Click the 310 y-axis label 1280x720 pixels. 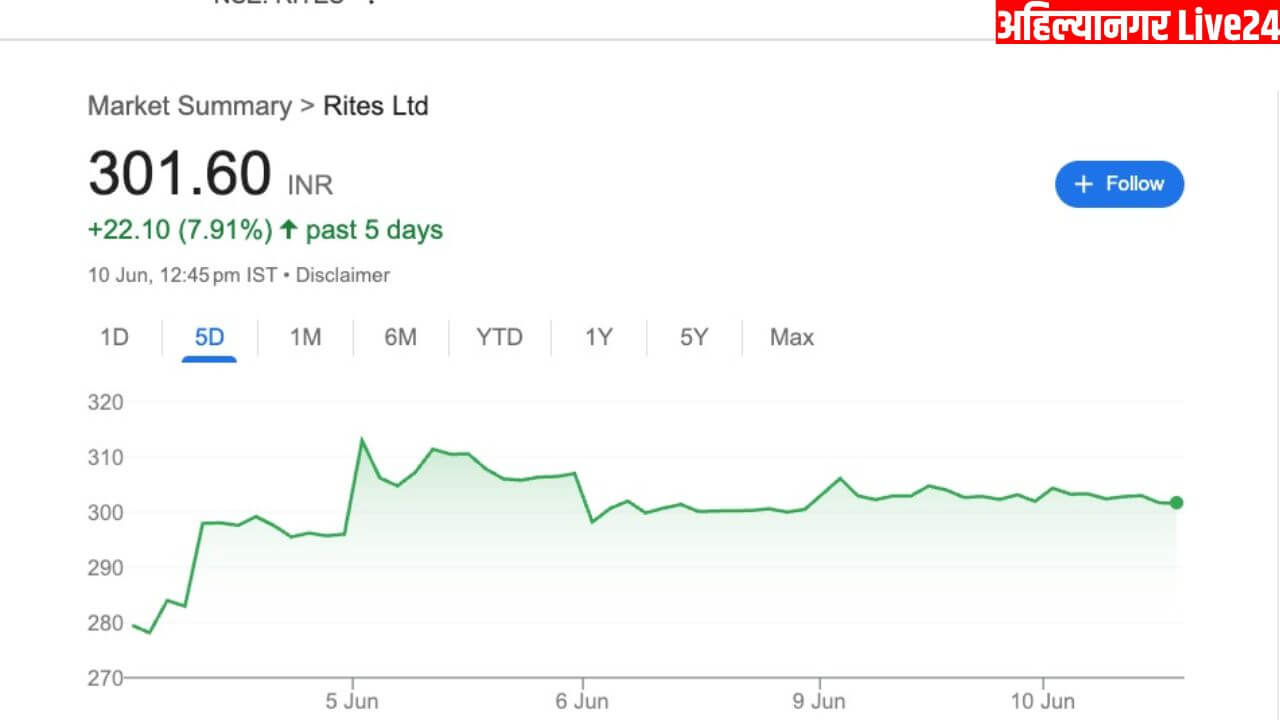click(105, 458)
